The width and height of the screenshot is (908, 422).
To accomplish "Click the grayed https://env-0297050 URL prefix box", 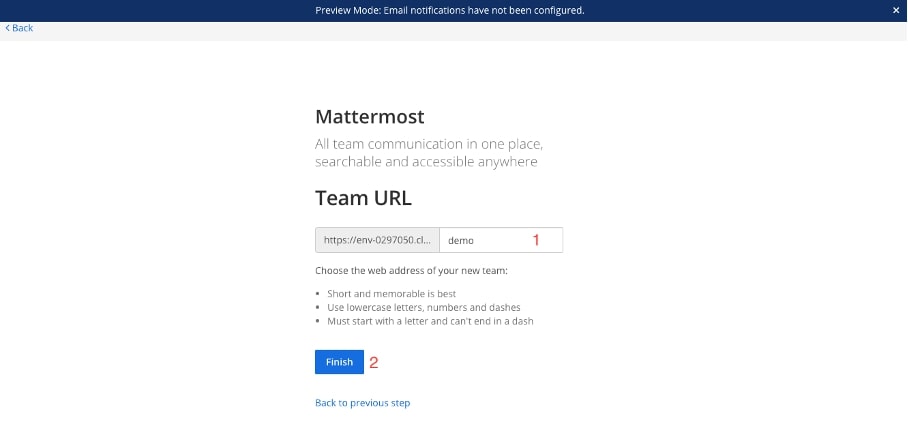I will 378,240.
